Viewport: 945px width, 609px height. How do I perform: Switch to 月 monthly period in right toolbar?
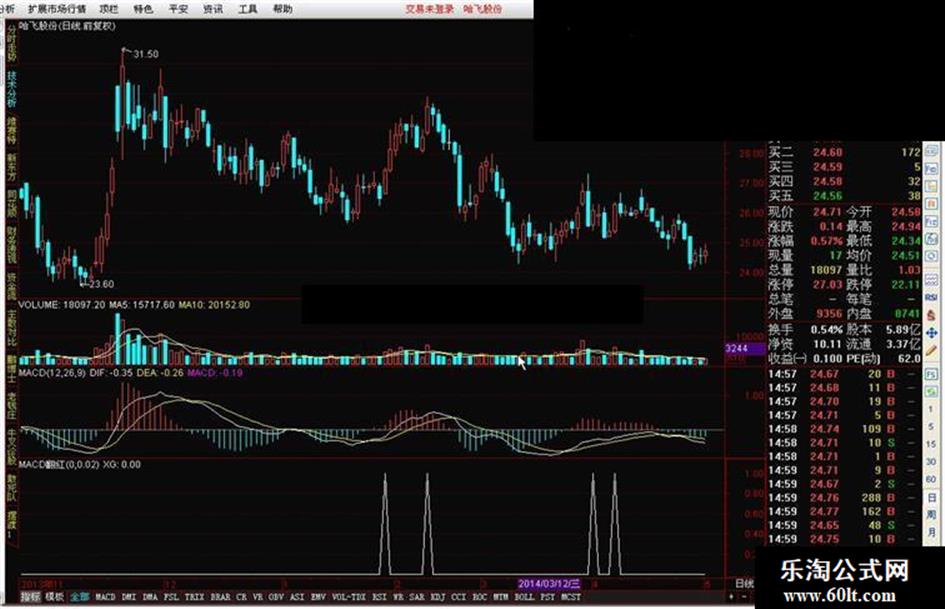(932, 532)
